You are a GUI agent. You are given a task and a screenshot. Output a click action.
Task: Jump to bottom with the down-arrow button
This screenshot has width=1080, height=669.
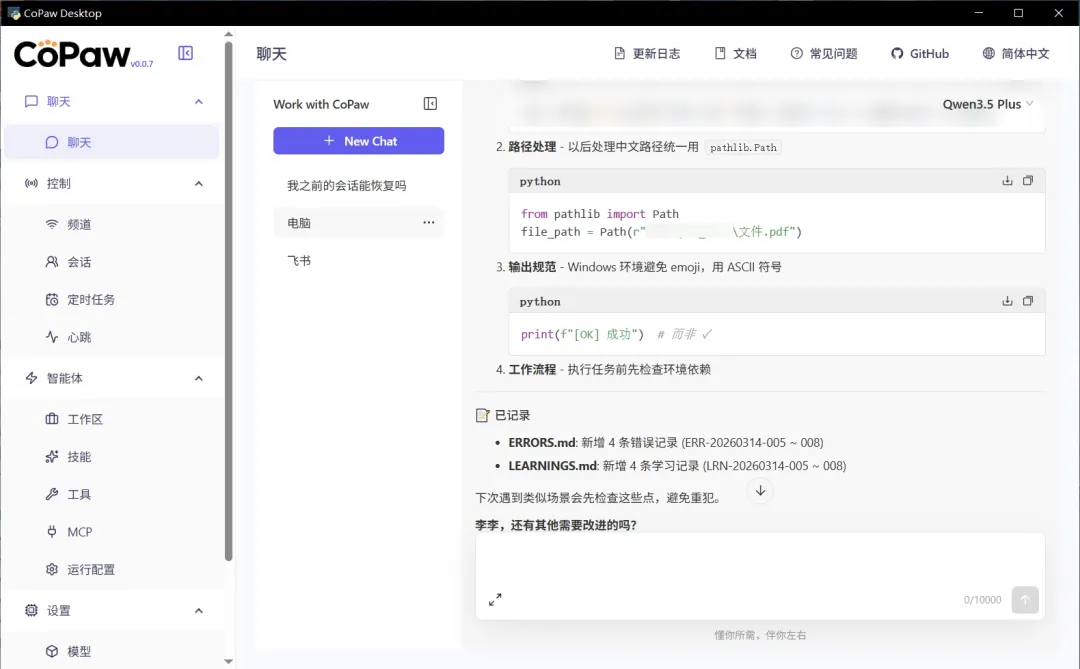pos(760,491)
